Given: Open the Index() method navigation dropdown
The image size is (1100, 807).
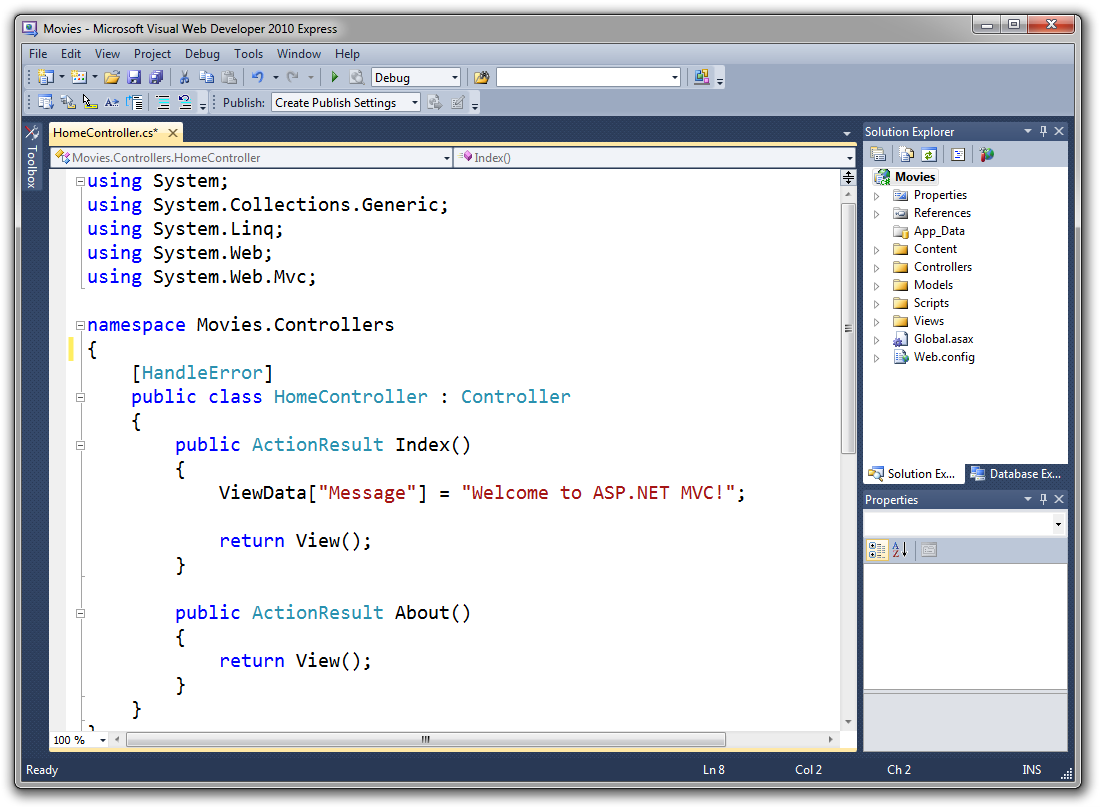Looking at the screenshot, I should (x=849, y=157).
